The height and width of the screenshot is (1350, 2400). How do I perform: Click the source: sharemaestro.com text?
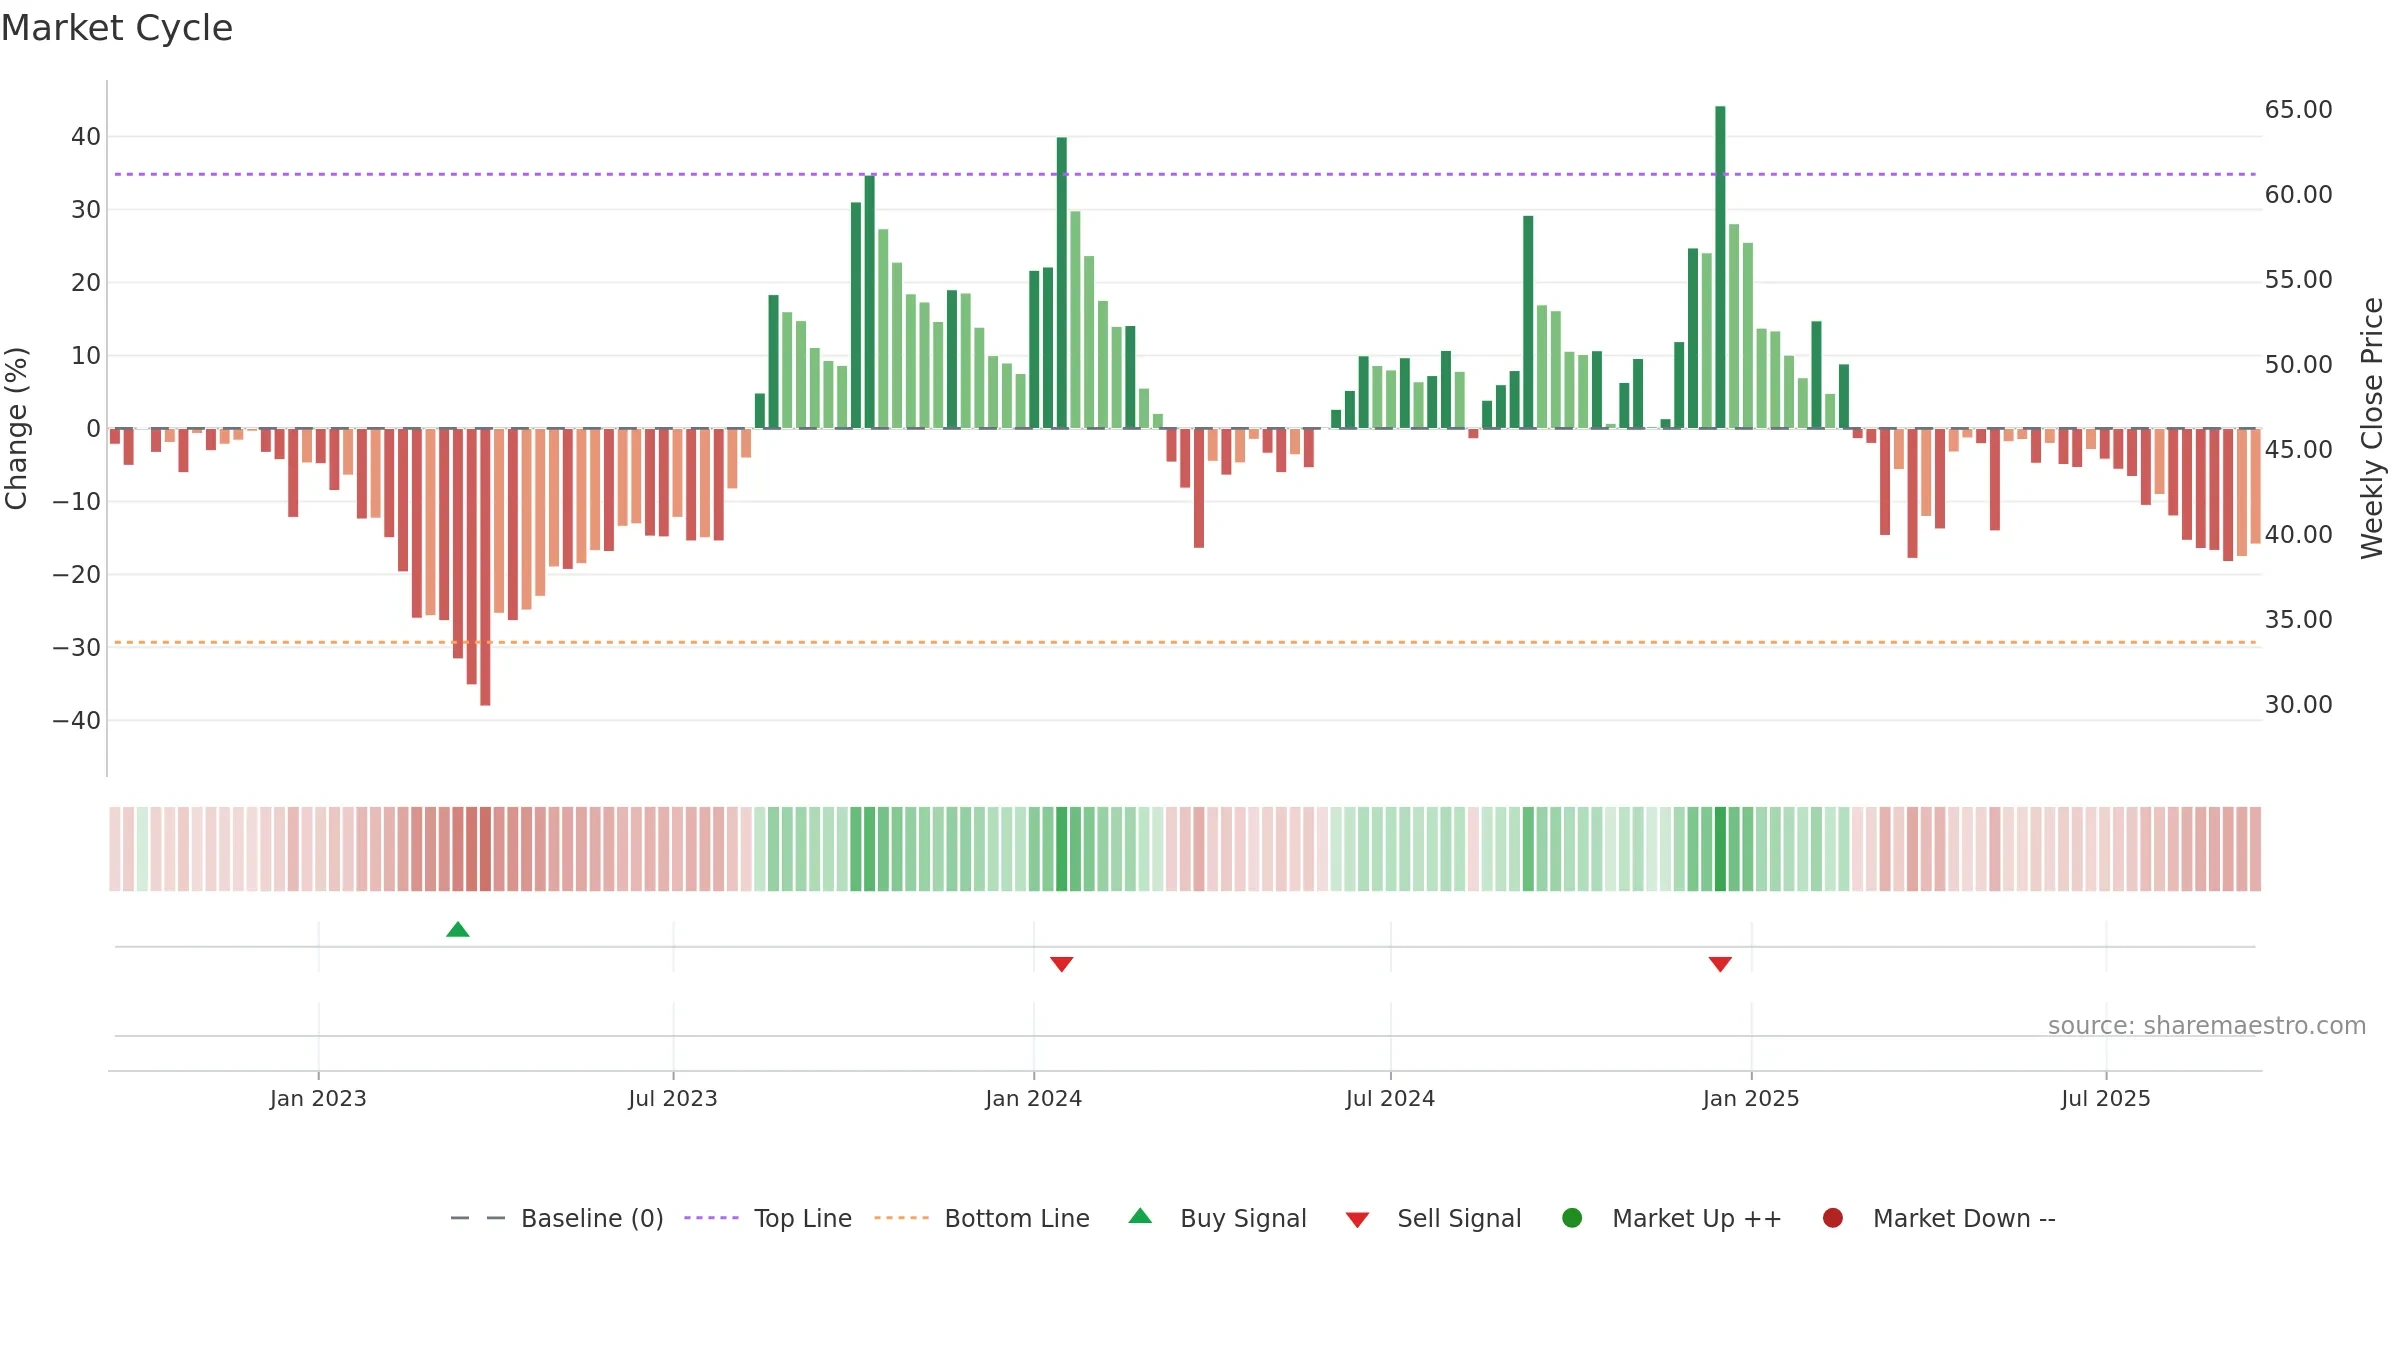(x=2207, y=1026)
